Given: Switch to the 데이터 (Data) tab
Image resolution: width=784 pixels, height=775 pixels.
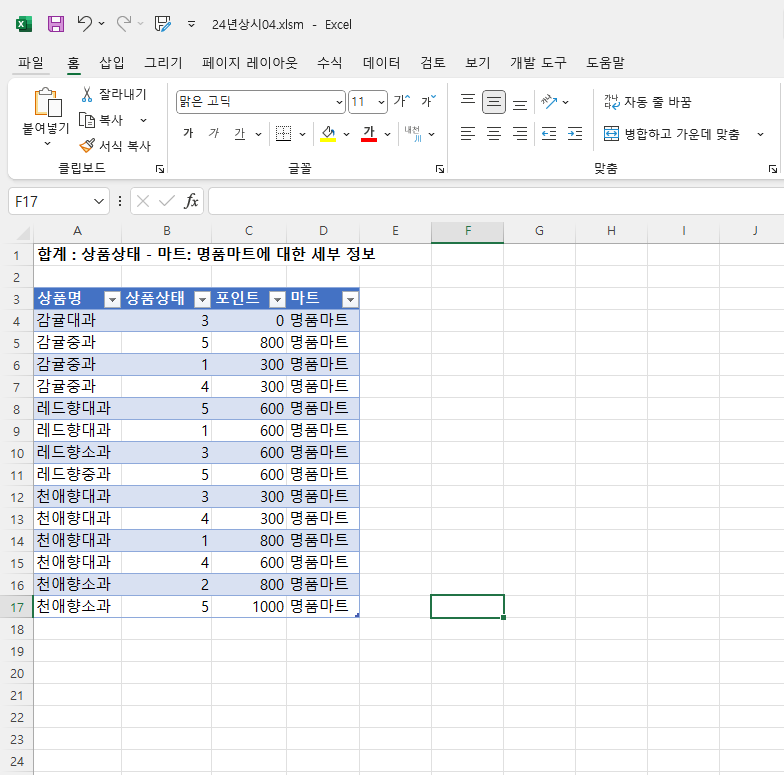Looking at the screenshot, I should (381, 63).
